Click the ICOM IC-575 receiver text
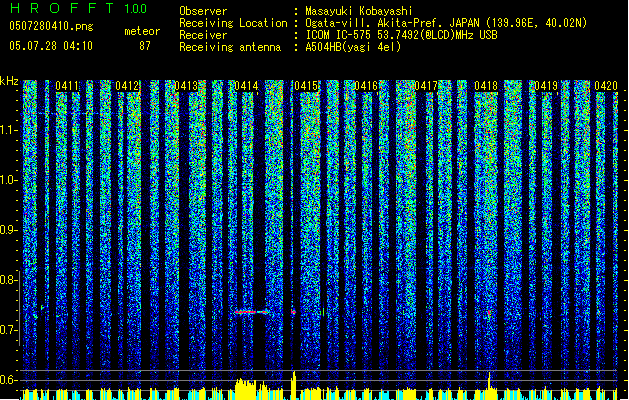 pos(401,35)
